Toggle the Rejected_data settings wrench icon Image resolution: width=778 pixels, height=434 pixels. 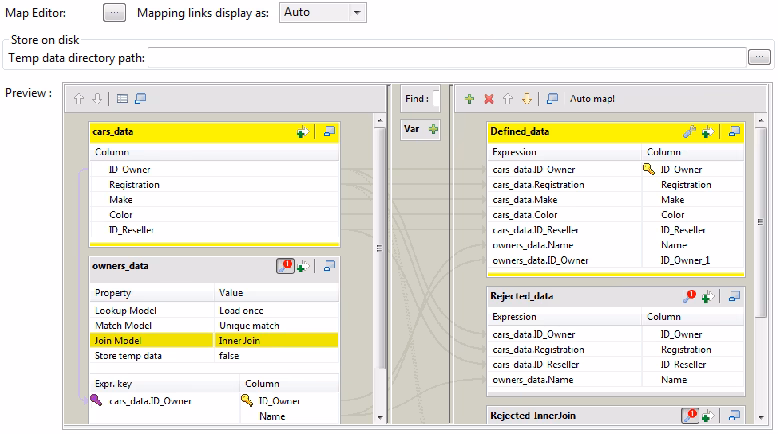[x=689, y=297]
